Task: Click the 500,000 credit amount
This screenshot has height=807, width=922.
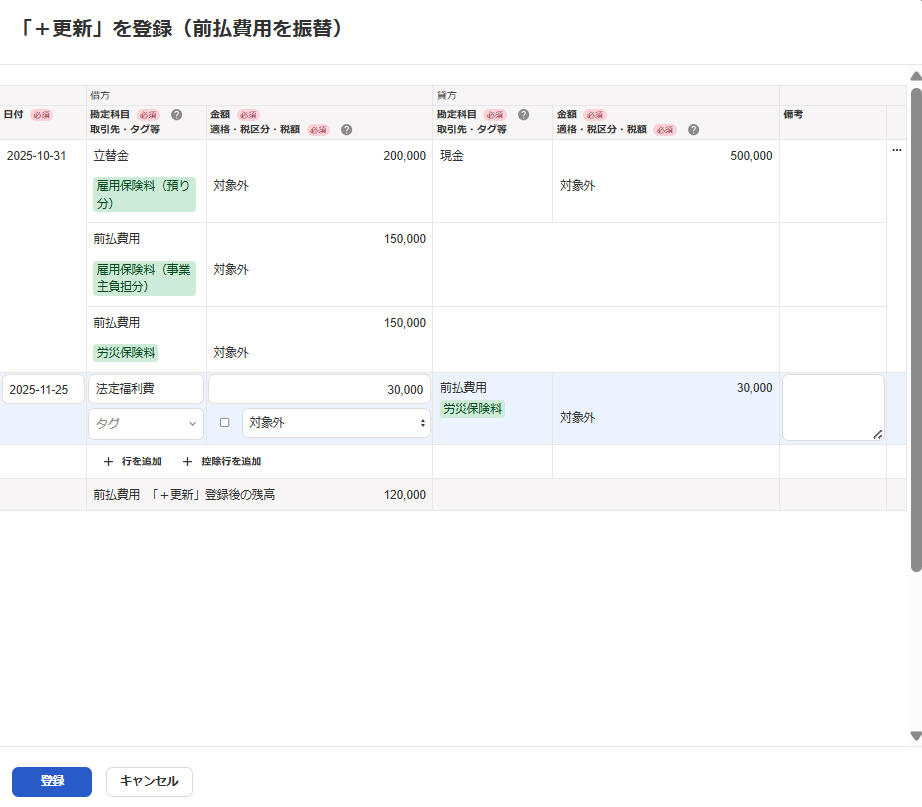Action: pos(751,156)
